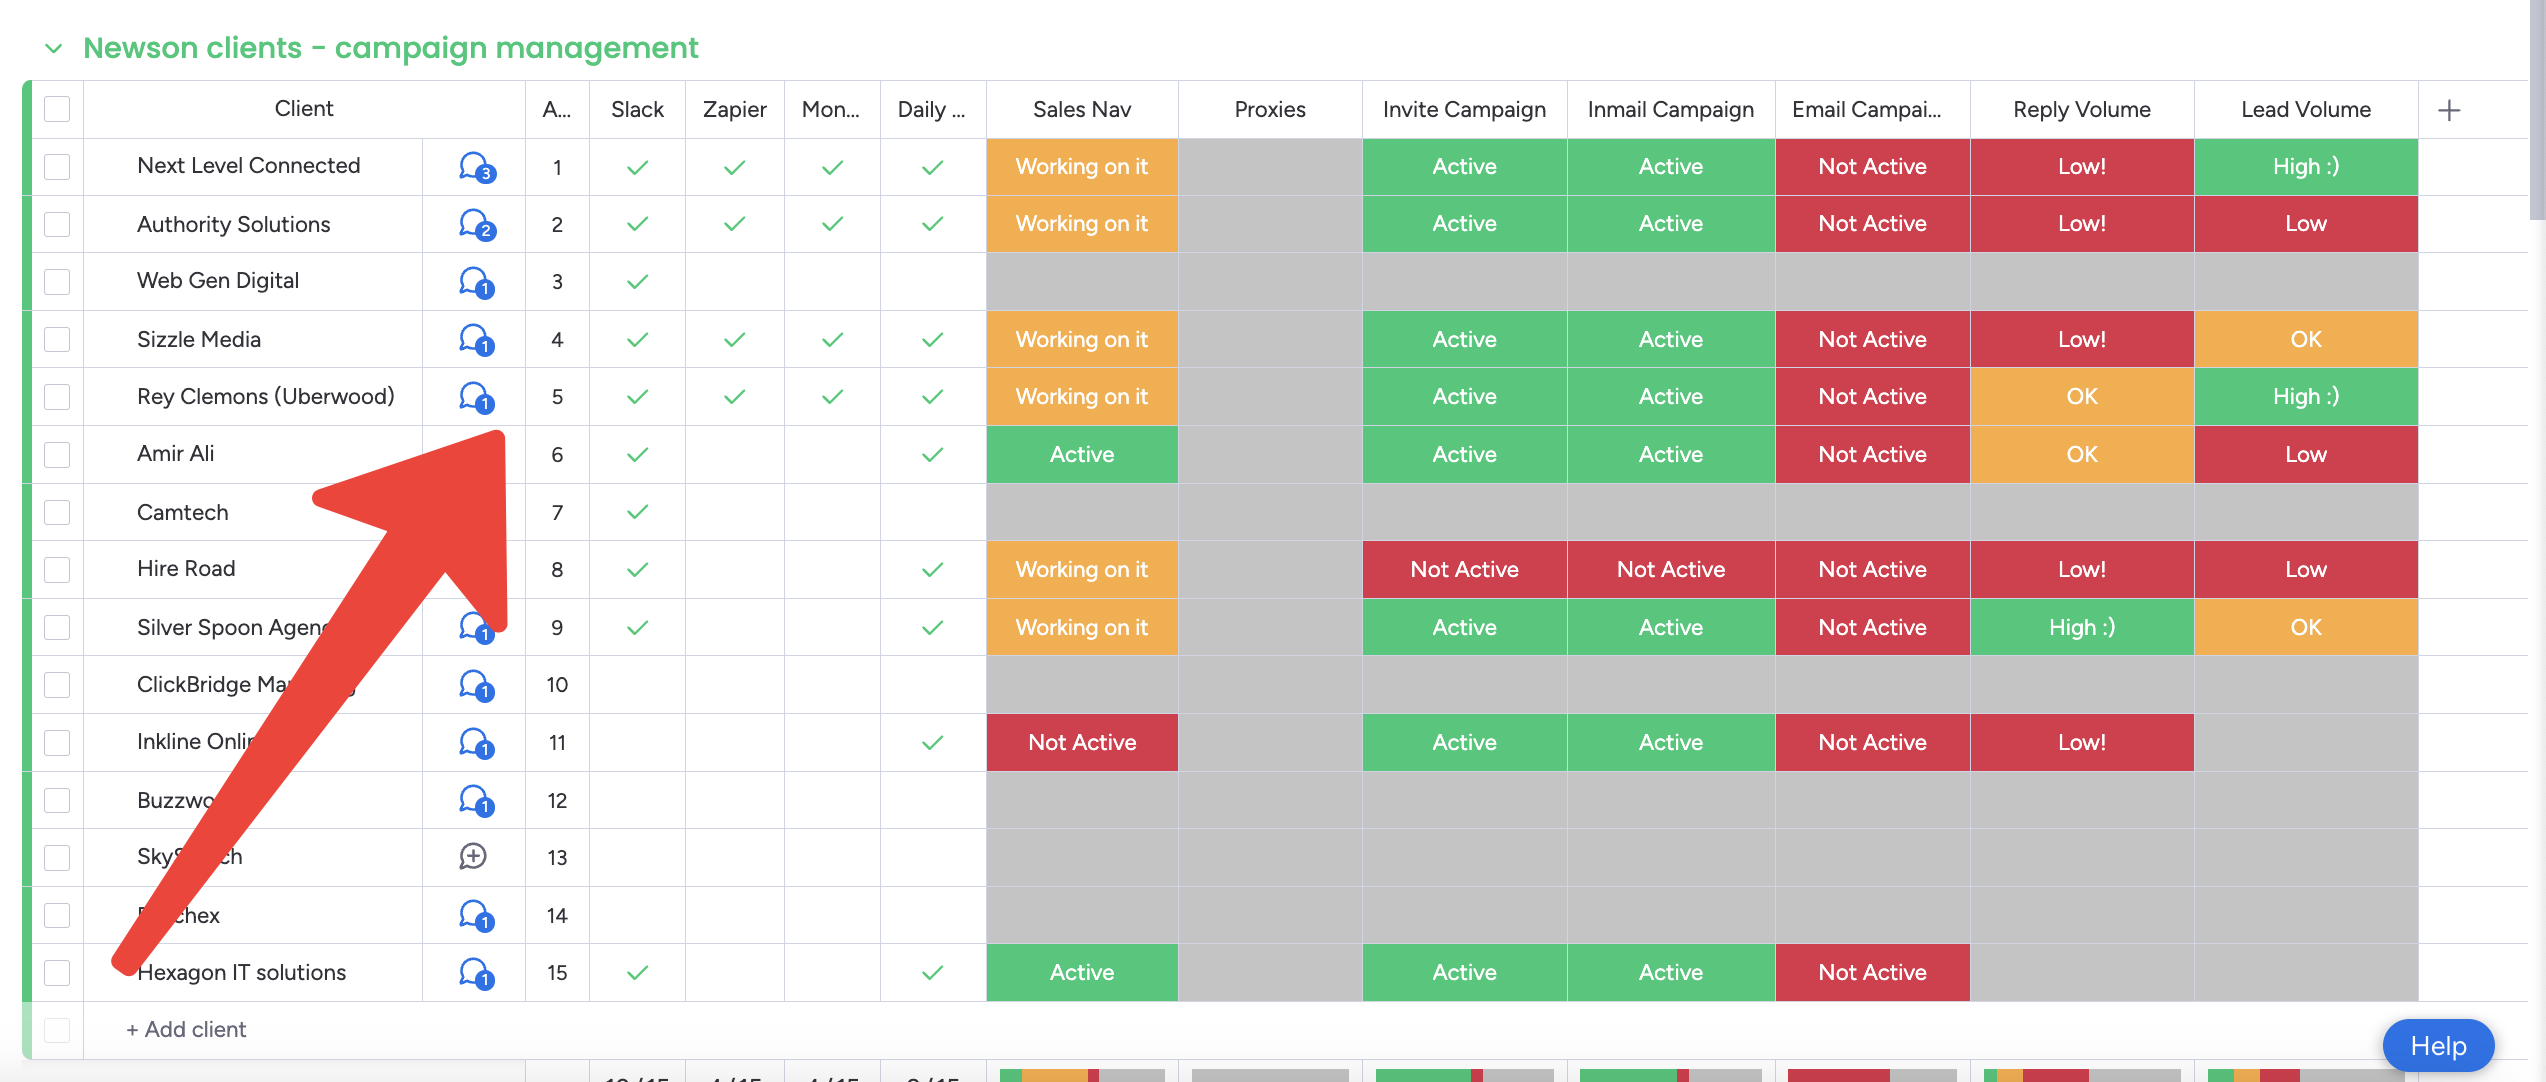
Task: Check the Camtech row checkbox
Action: tap(57, 512)
